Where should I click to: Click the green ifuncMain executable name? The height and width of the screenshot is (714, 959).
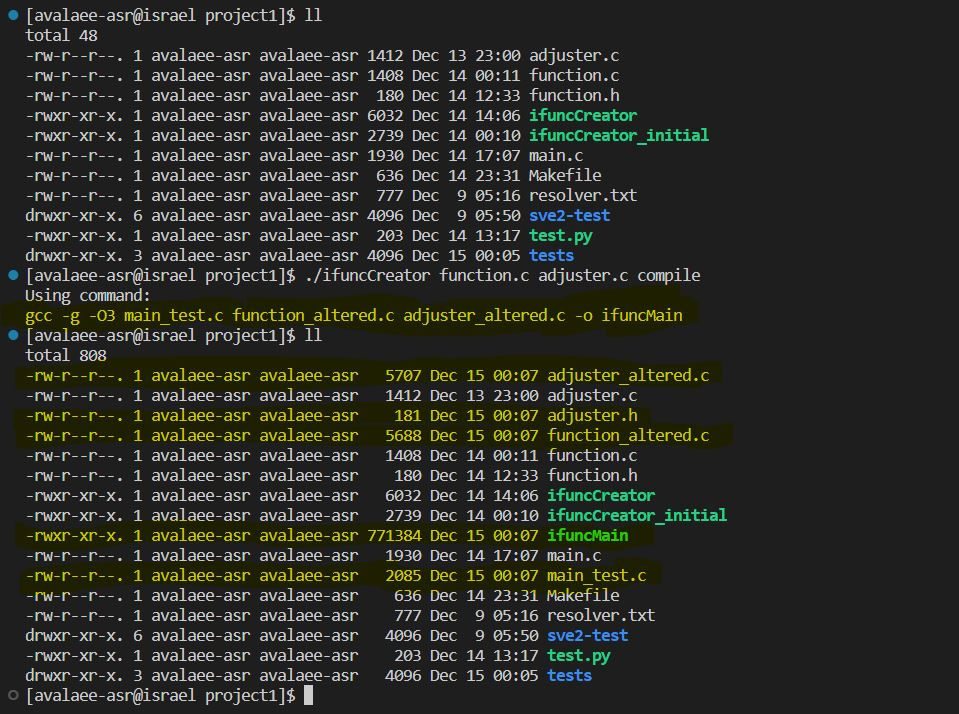tap(587, 535)
